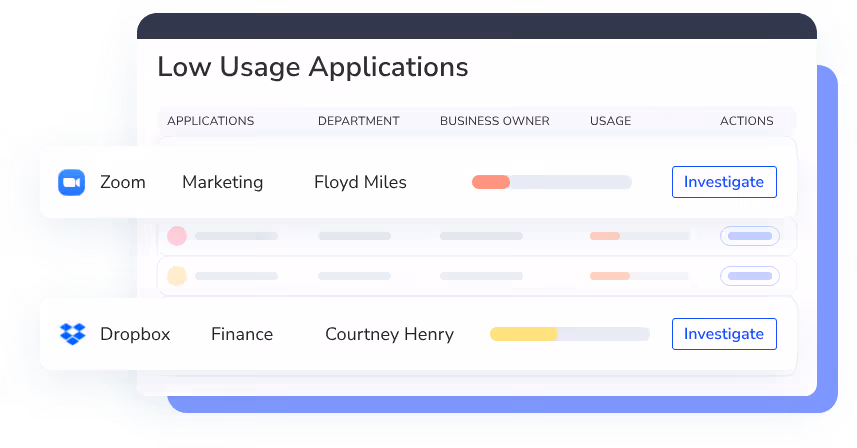Click action button in pink placeholder row
Screen dimensions: 857x448
750,236
